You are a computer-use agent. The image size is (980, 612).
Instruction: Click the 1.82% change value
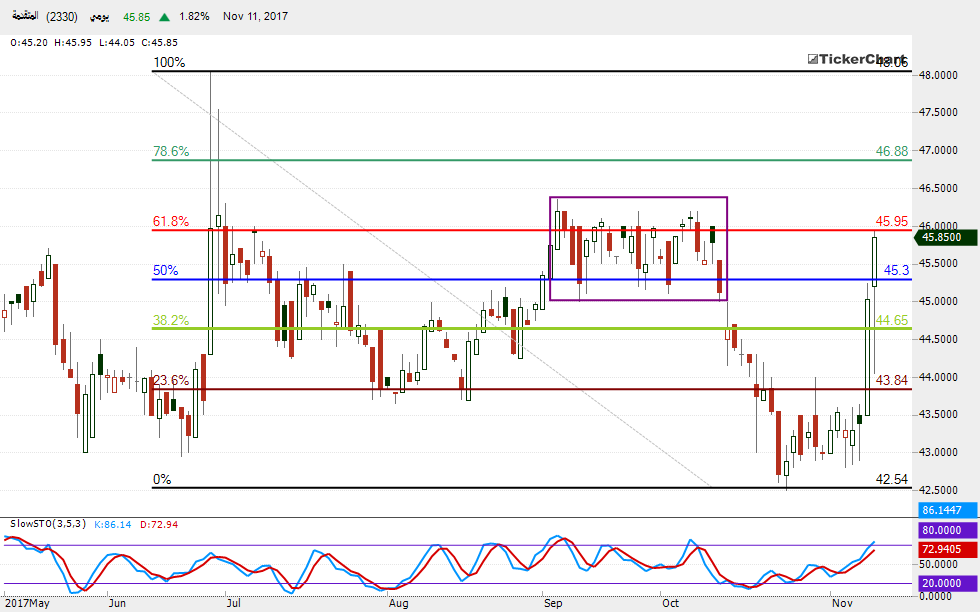(194, 17)
